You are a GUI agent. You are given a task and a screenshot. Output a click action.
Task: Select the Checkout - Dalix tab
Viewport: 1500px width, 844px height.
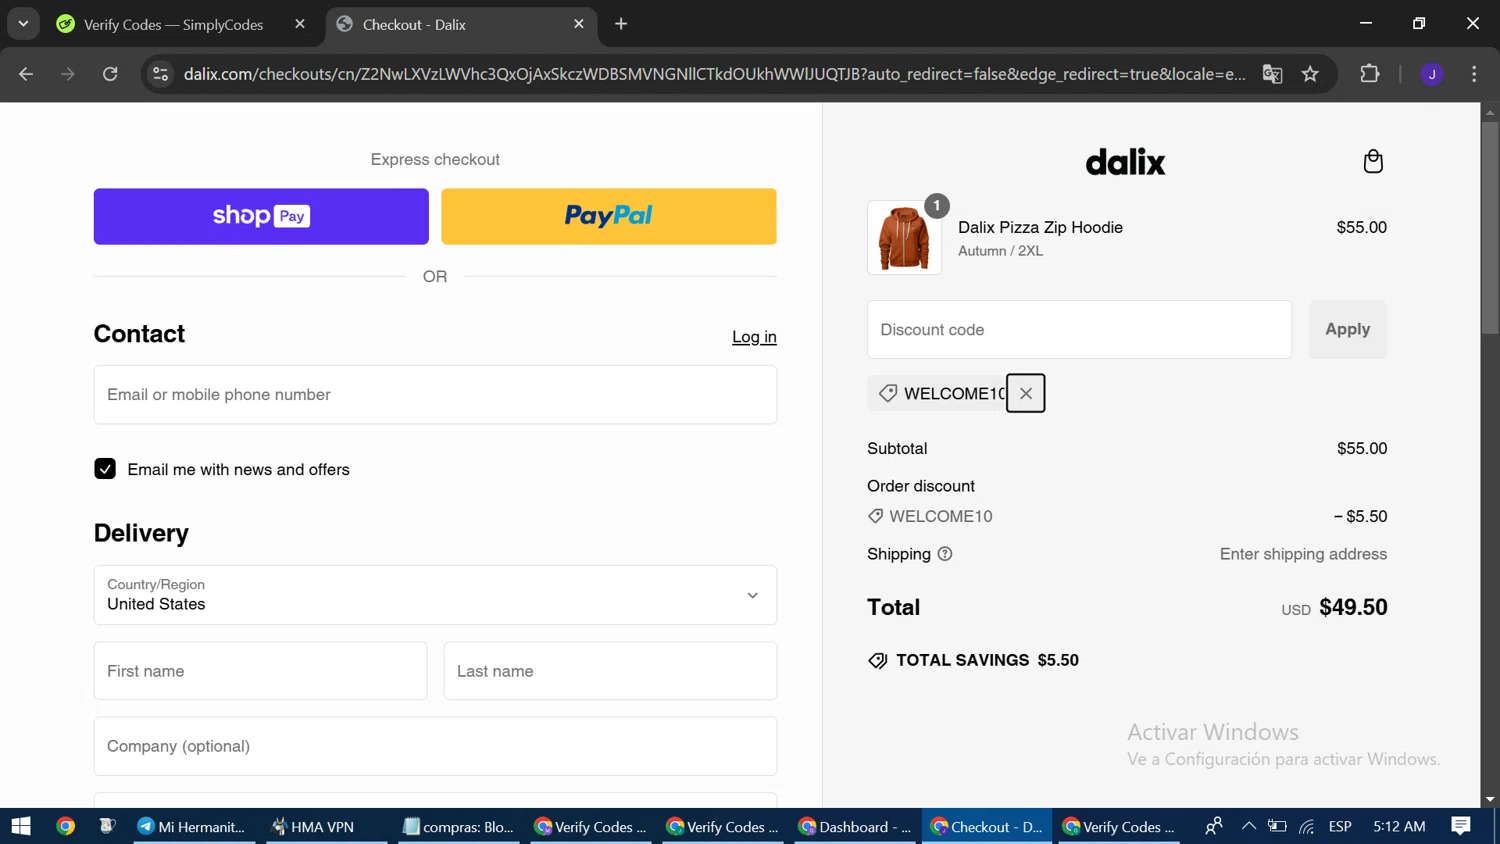[462, 24]
